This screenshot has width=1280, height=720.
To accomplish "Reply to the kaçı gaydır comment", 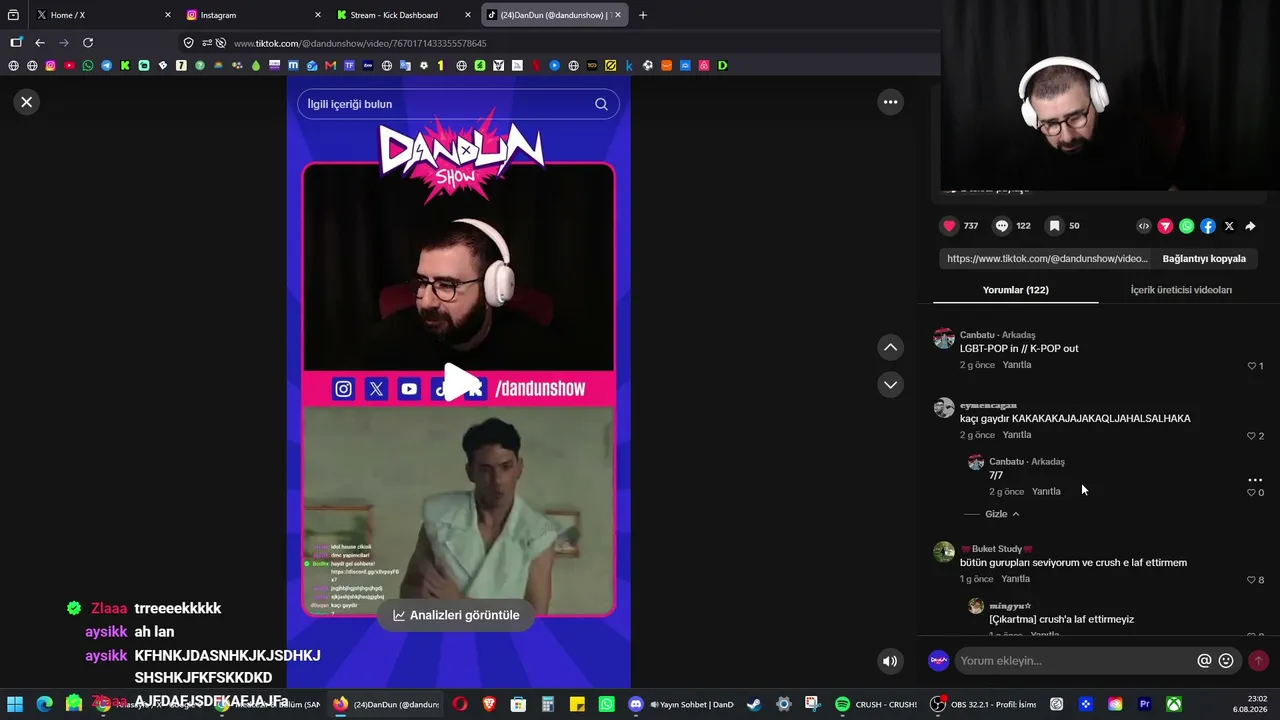I will (1017, 435).
